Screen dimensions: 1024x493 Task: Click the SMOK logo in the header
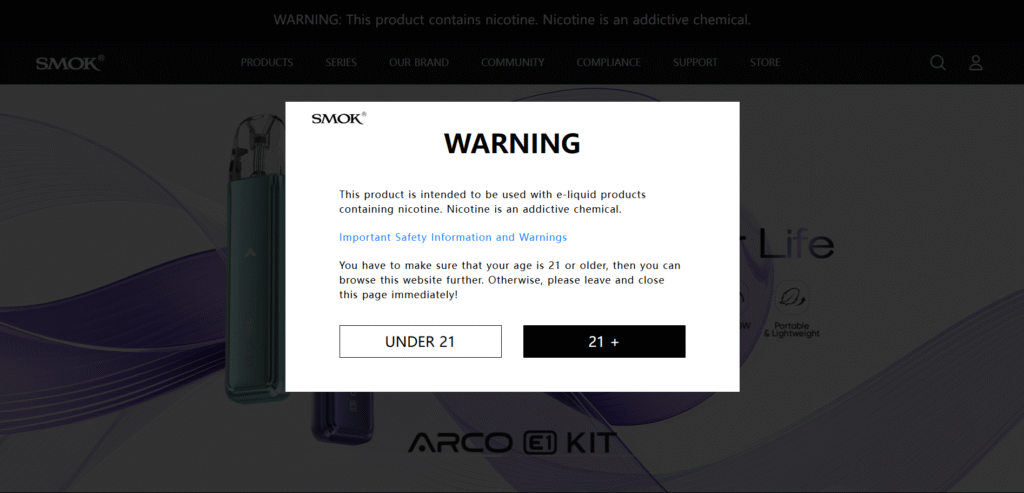(x=70, y=63)
